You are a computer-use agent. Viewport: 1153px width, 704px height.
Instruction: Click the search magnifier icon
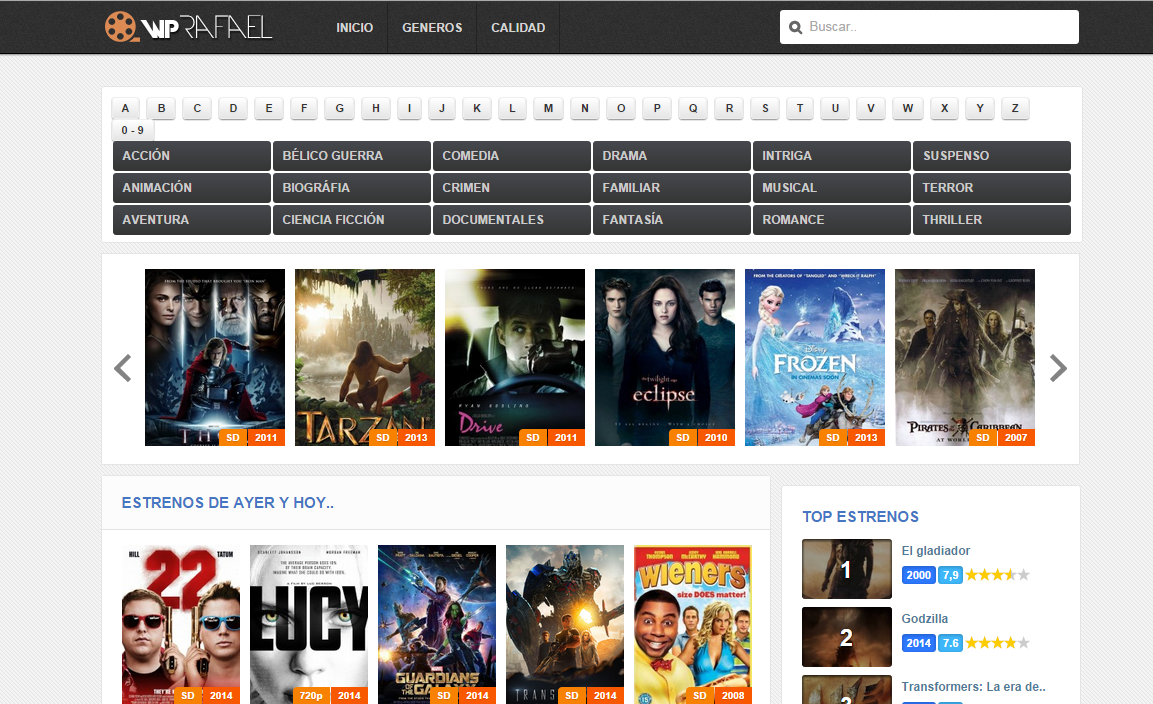pos(795,27)
